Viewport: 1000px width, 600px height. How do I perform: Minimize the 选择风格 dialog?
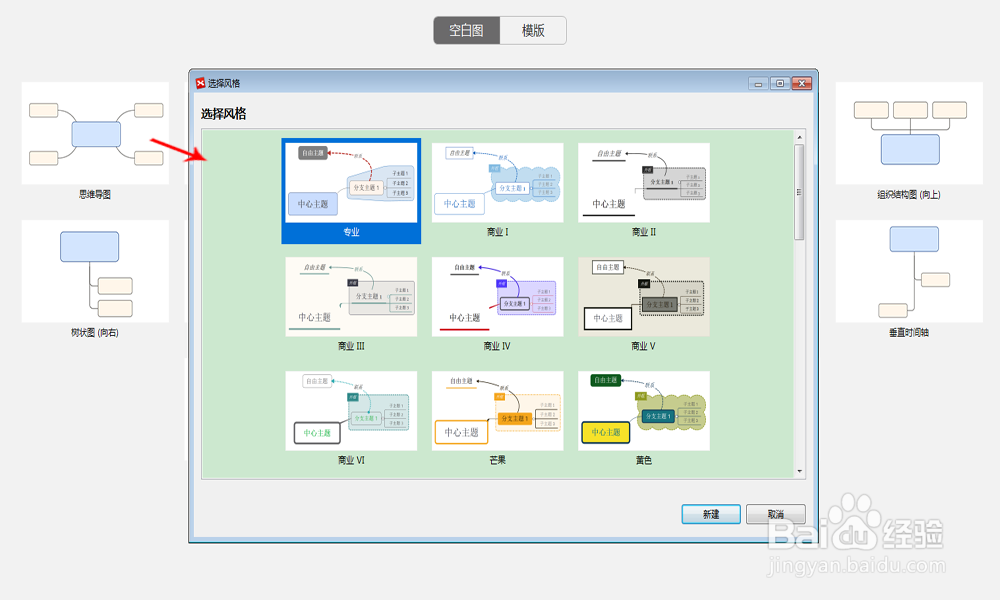758,83
